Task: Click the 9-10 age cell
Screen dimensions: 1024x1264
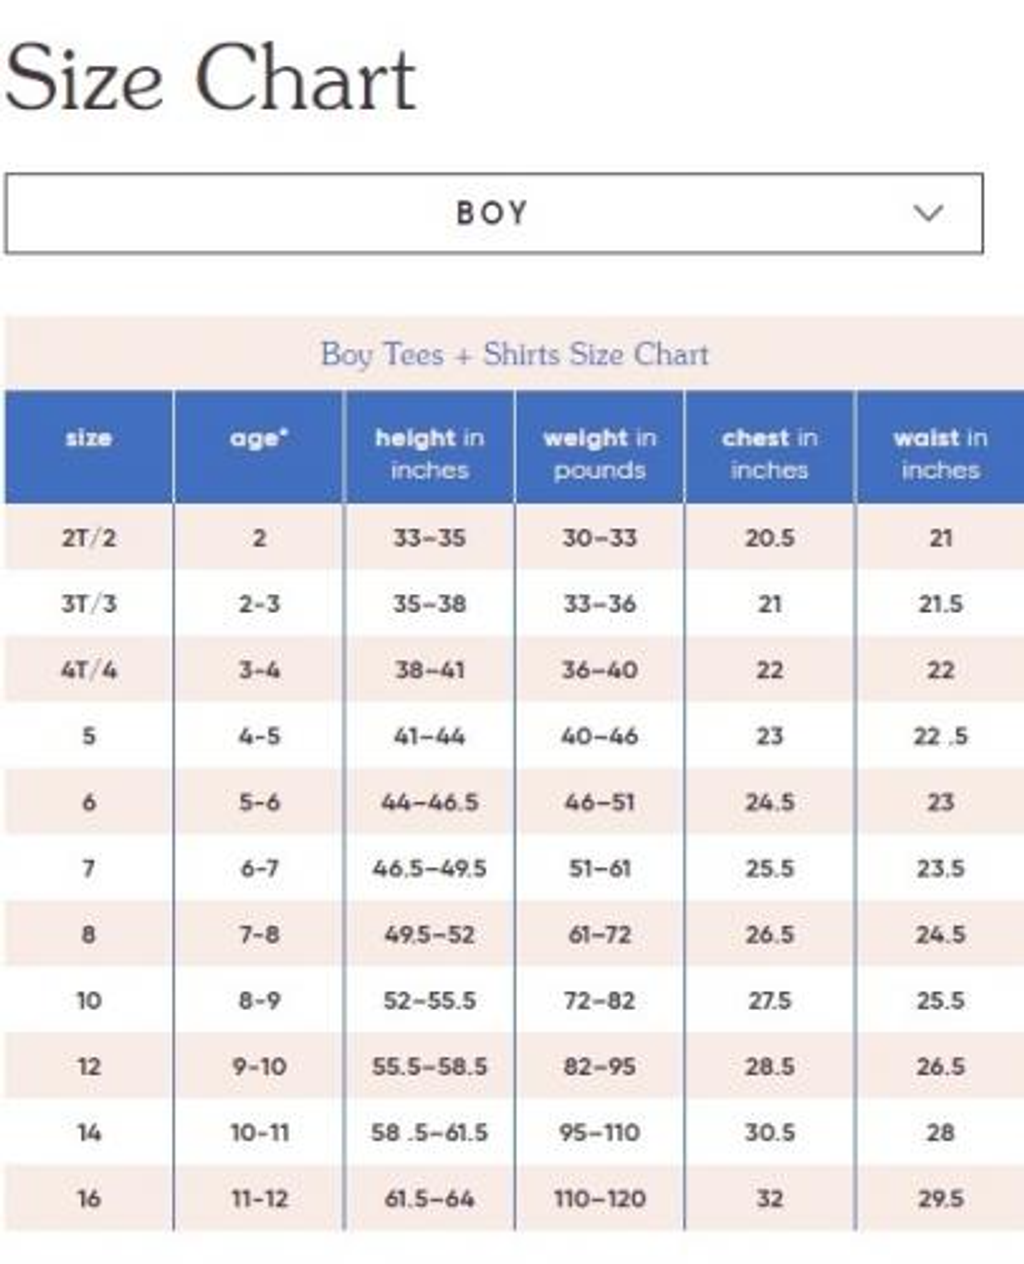Action: pos(259,1066)
